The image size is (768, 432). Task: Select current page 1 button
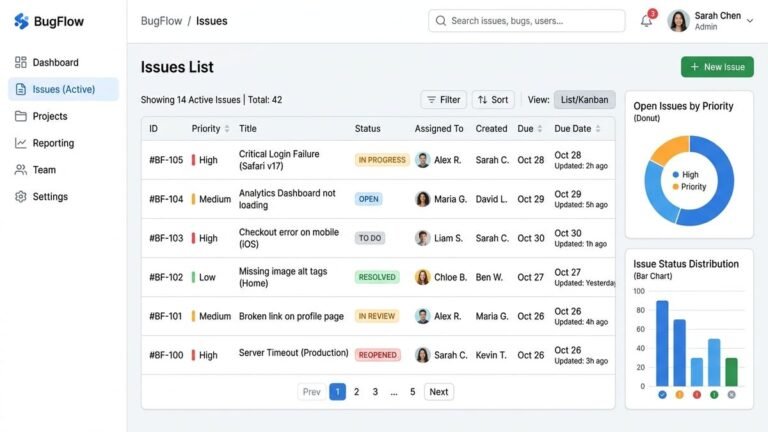[337, 392]
